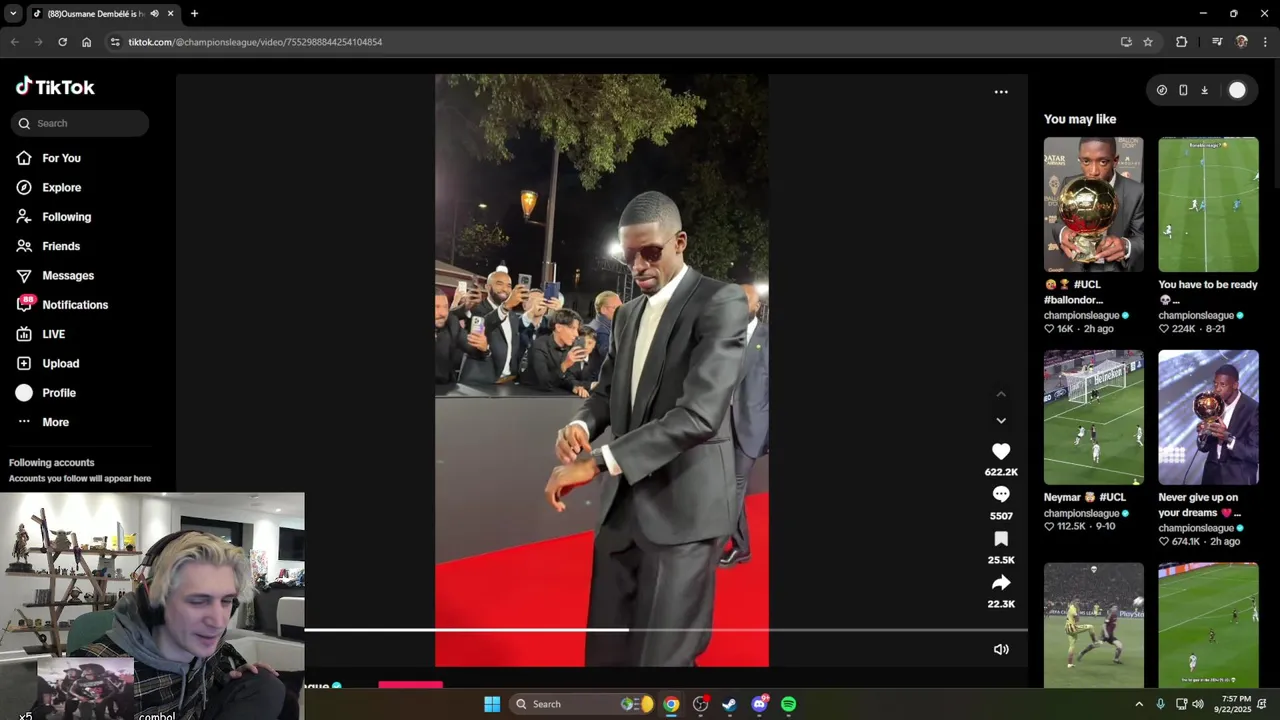Viewport: 1280px width, 720px height.
Task: Like the video with the heart icon
Action: point(1001,452)
